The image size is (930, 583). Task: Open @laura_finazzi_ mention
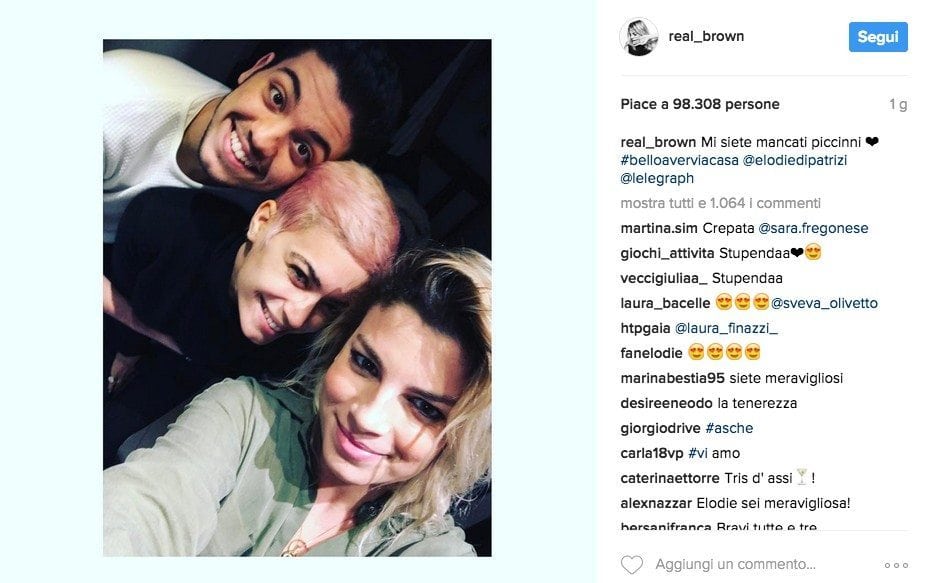tap(726, 328)
